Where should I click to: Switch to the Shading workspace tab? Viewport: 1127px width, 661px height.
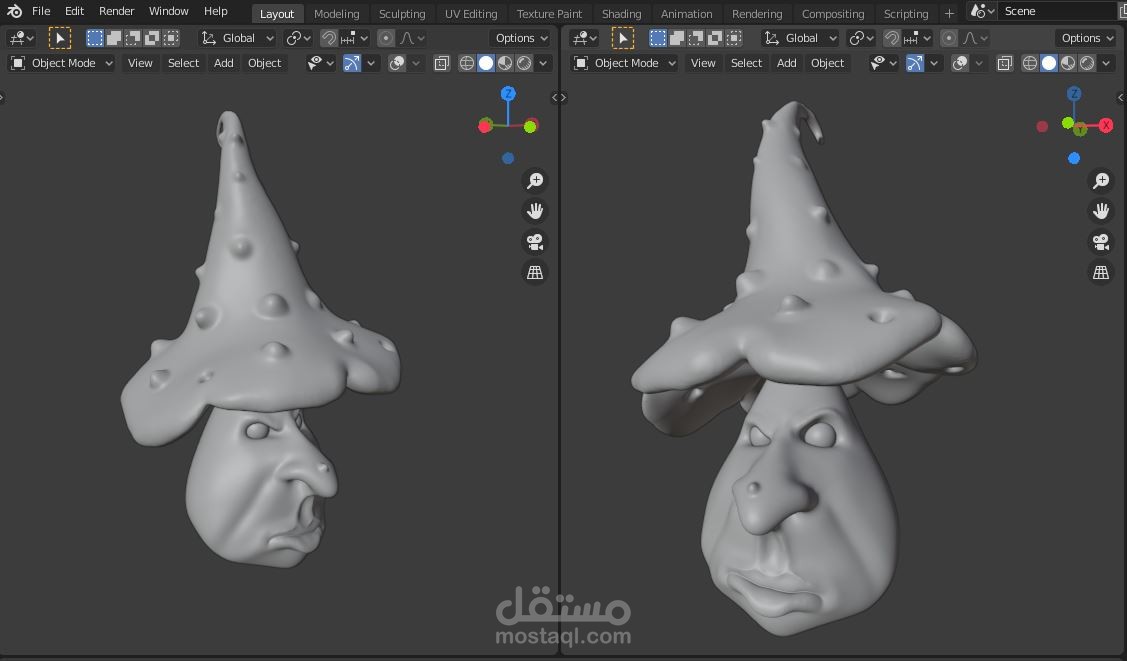(621, 14)
